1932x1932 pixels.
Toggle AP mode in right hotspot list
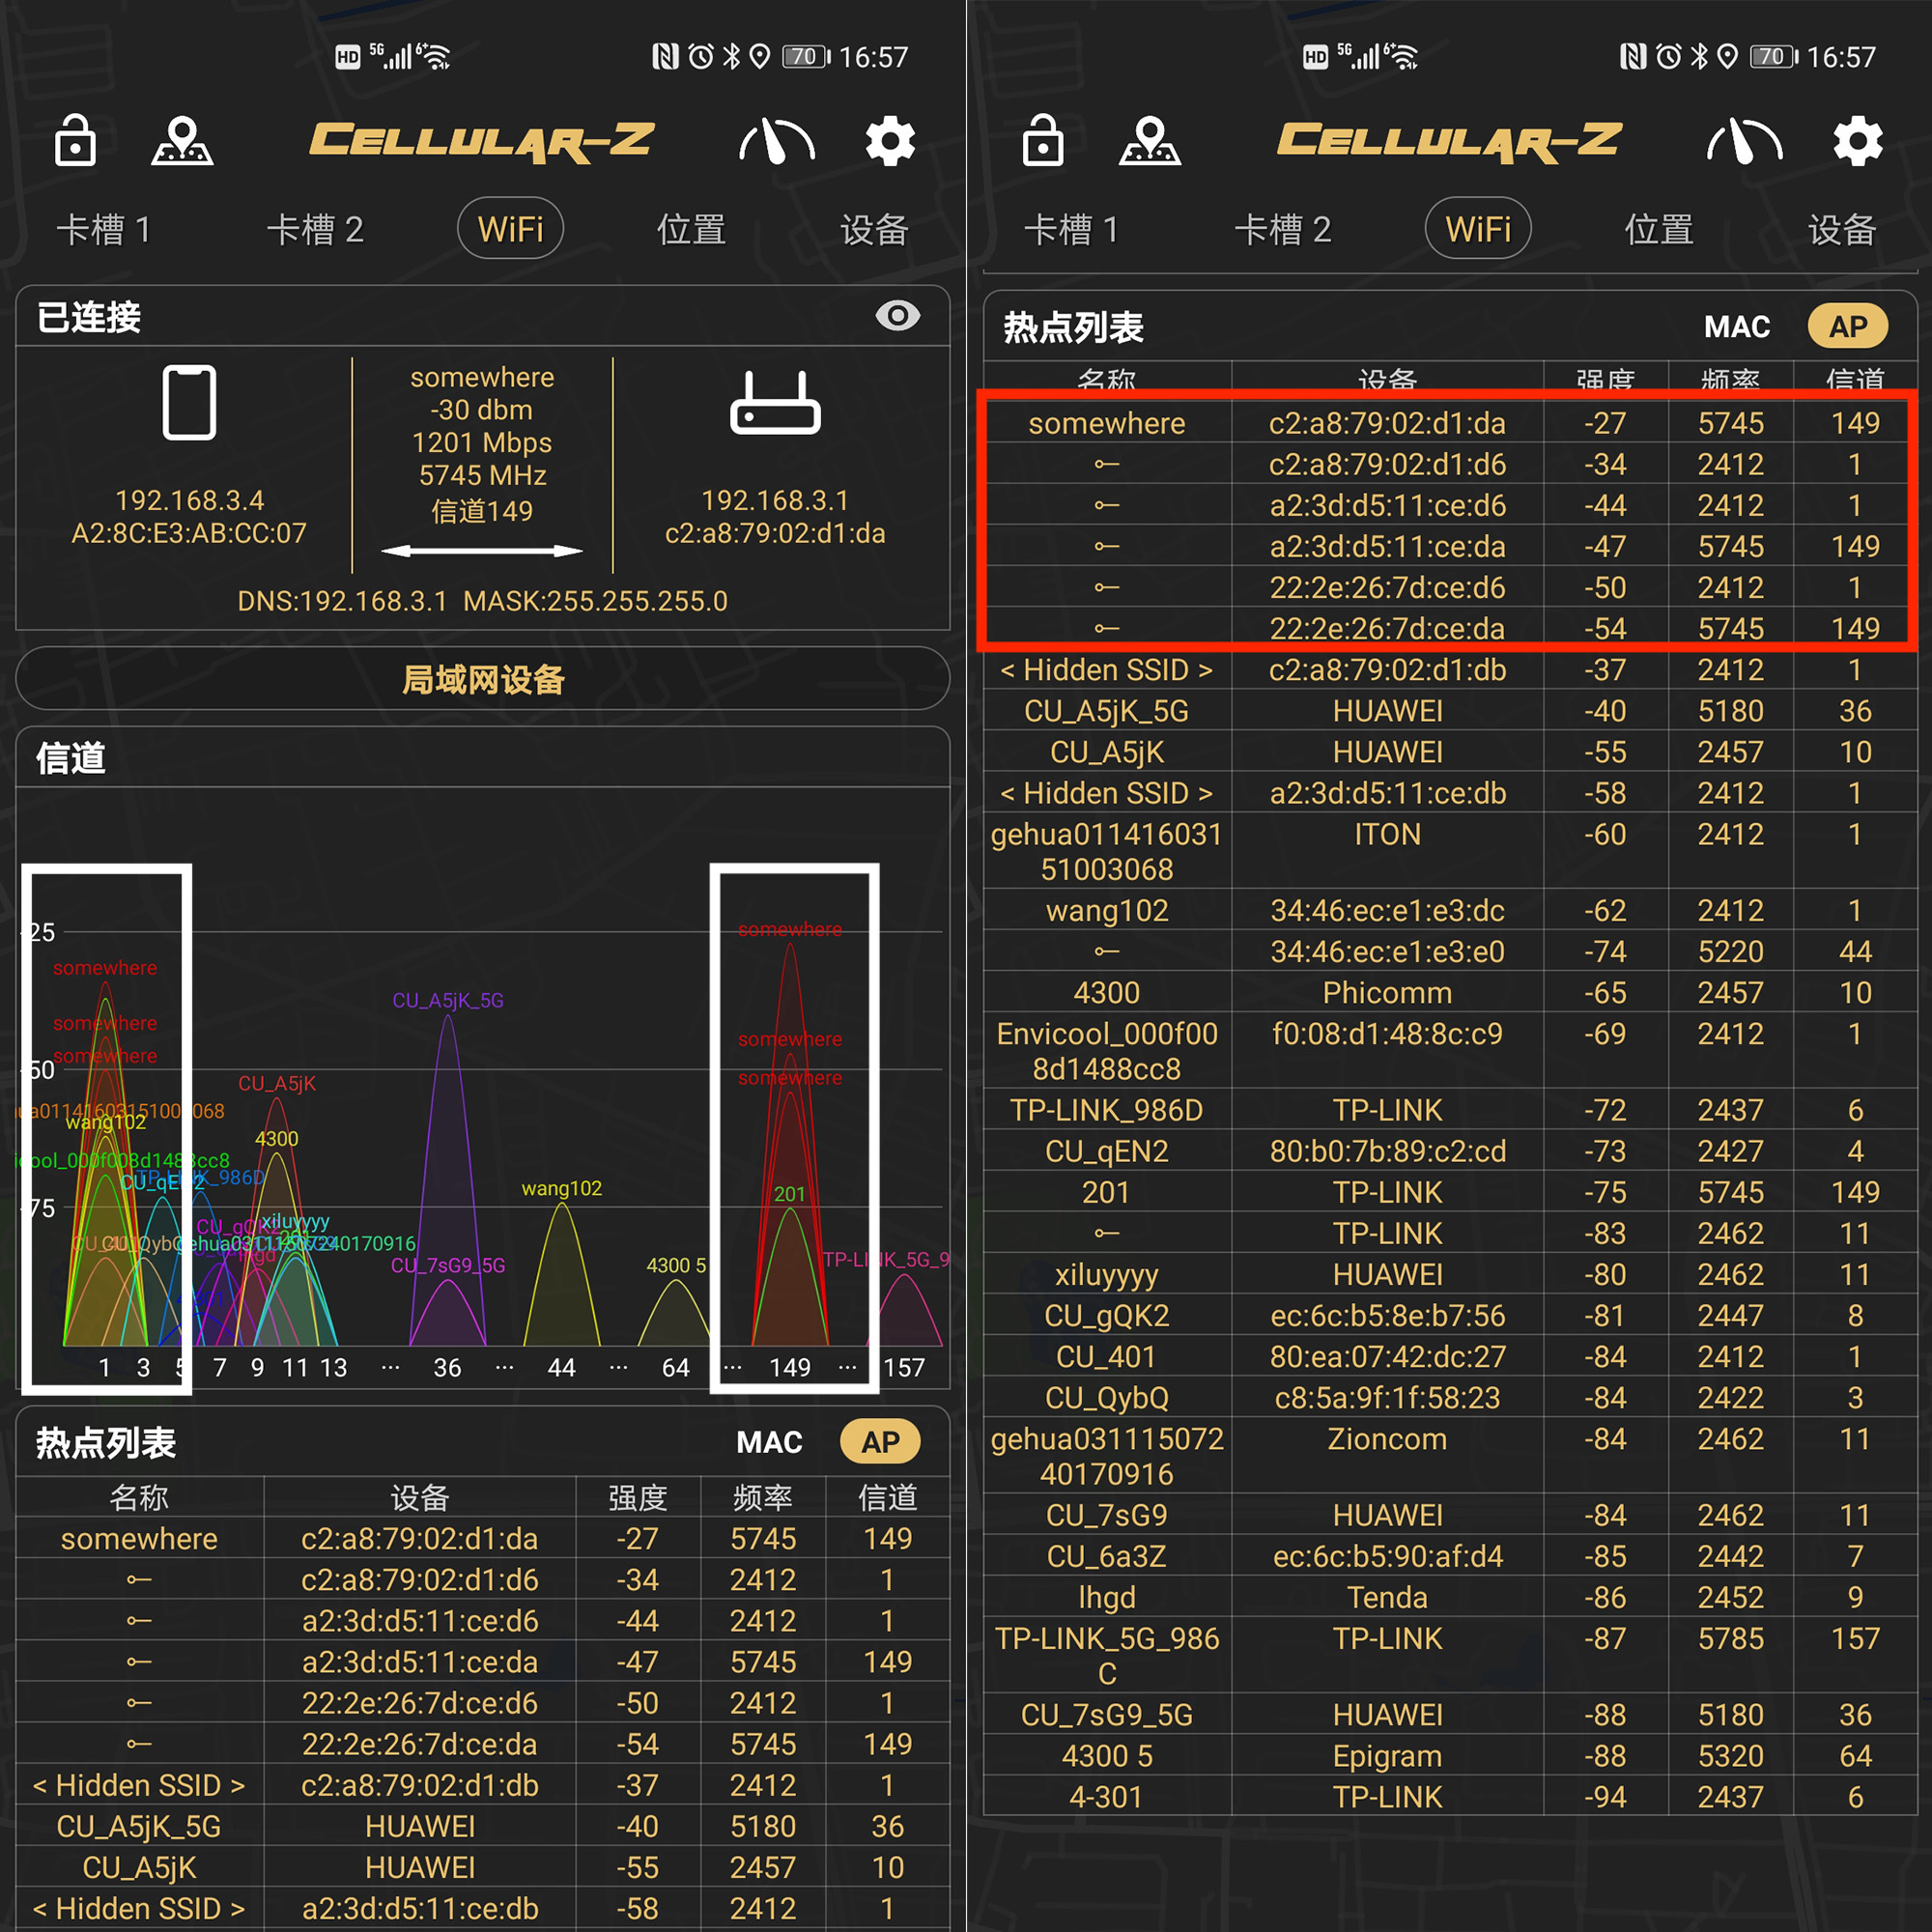[1847, 326]
